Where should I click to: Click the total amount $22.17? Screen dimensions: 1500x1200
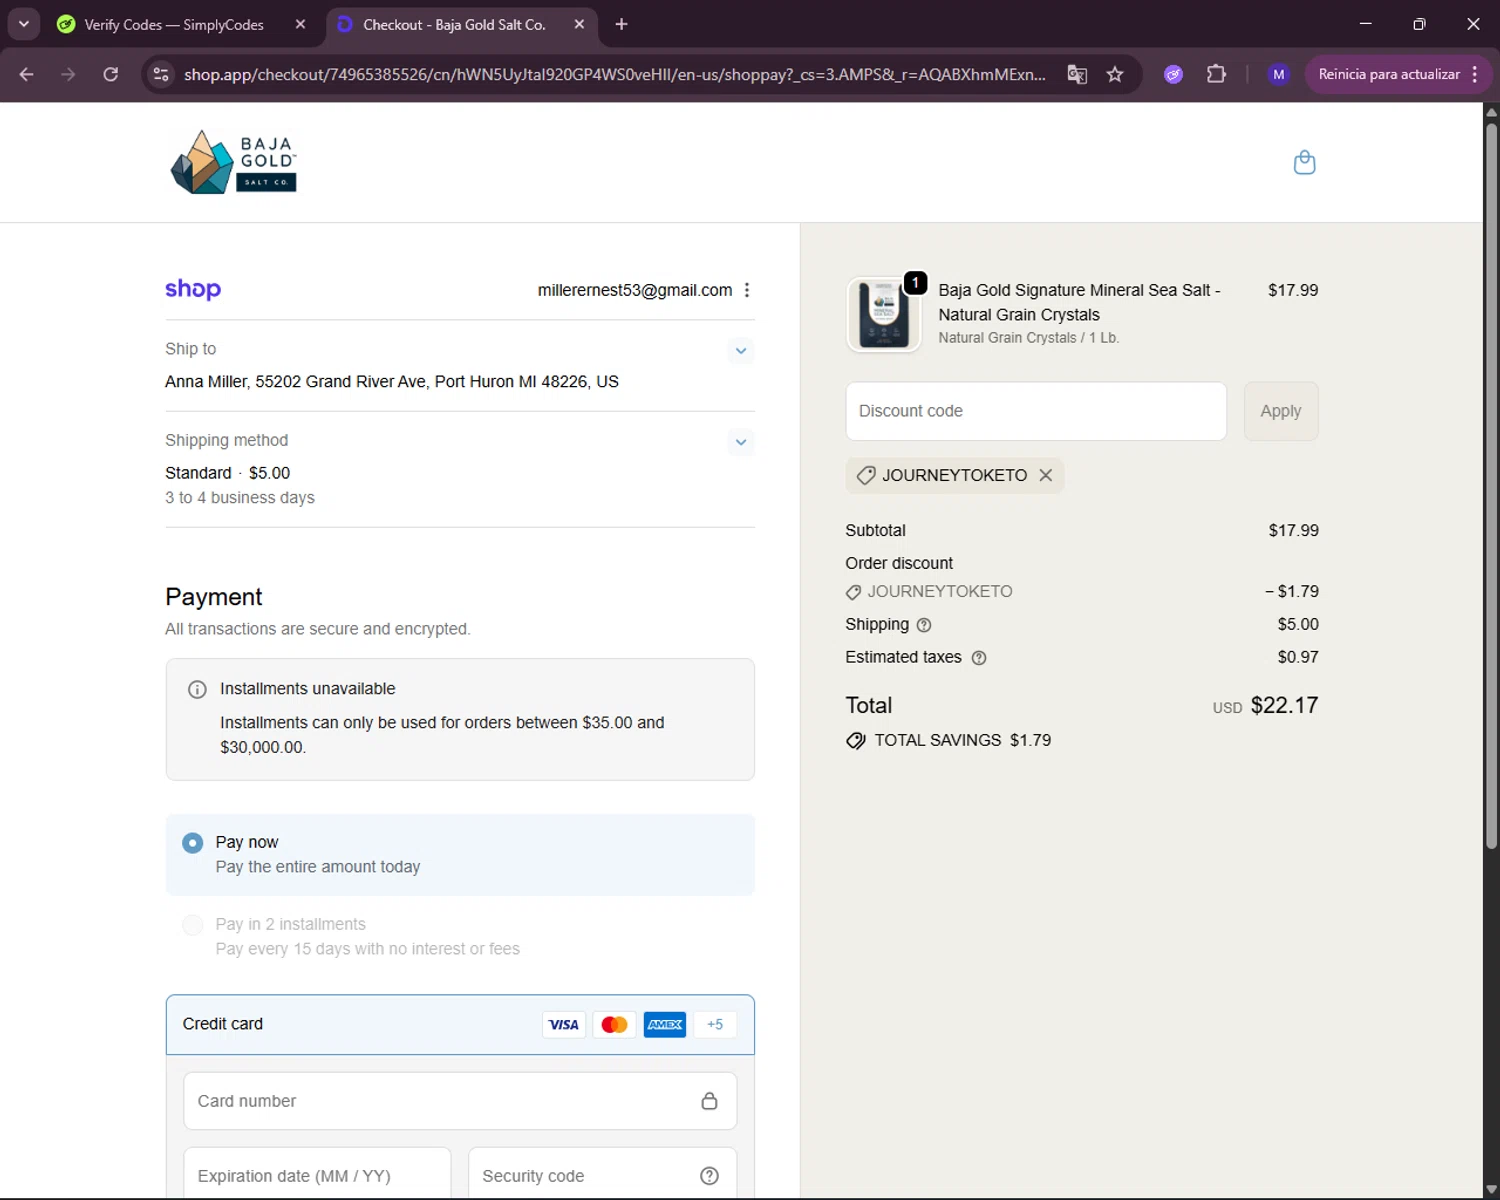tap(1284, 706)
